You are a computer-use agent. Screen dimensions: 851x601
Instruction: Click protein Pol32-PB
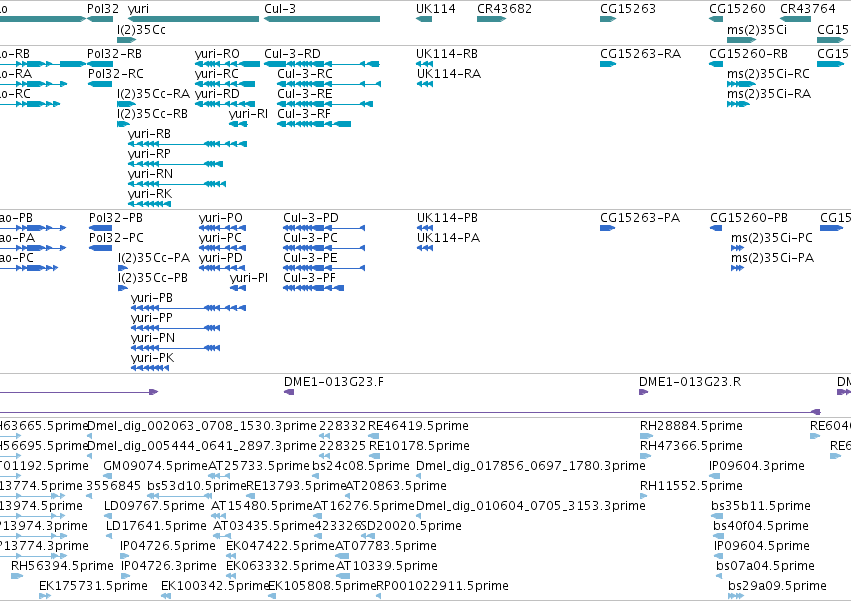tap(100, 228)
